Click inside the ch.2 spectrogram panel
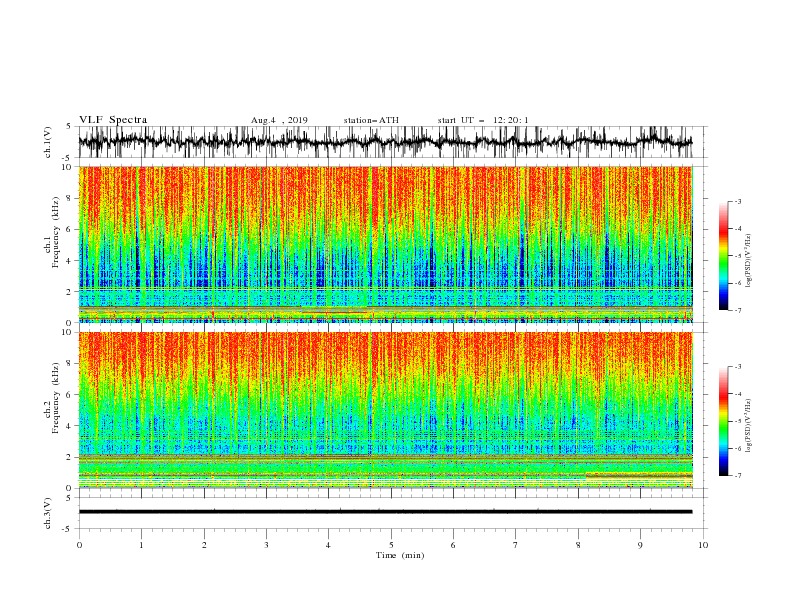 coord(385,410)
